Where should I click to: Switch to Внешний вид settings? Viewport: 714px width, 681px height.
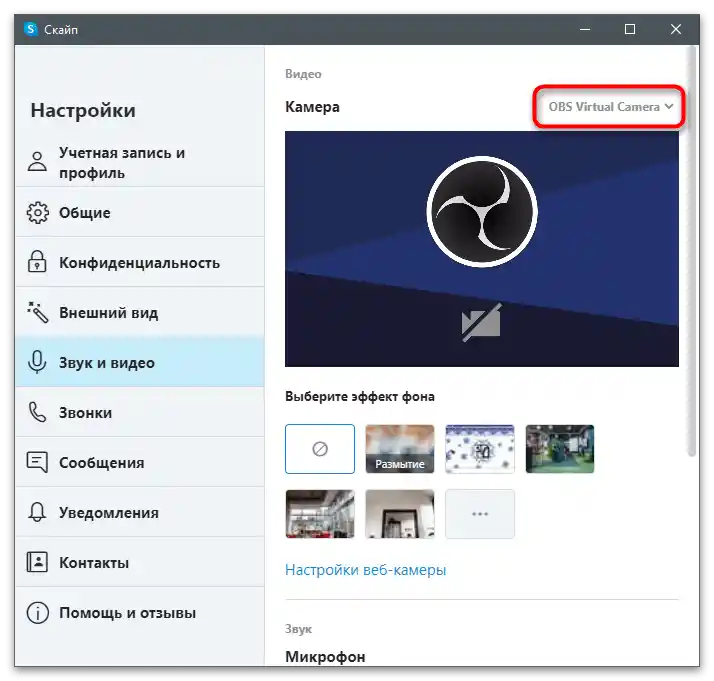[x=140, y=313]
